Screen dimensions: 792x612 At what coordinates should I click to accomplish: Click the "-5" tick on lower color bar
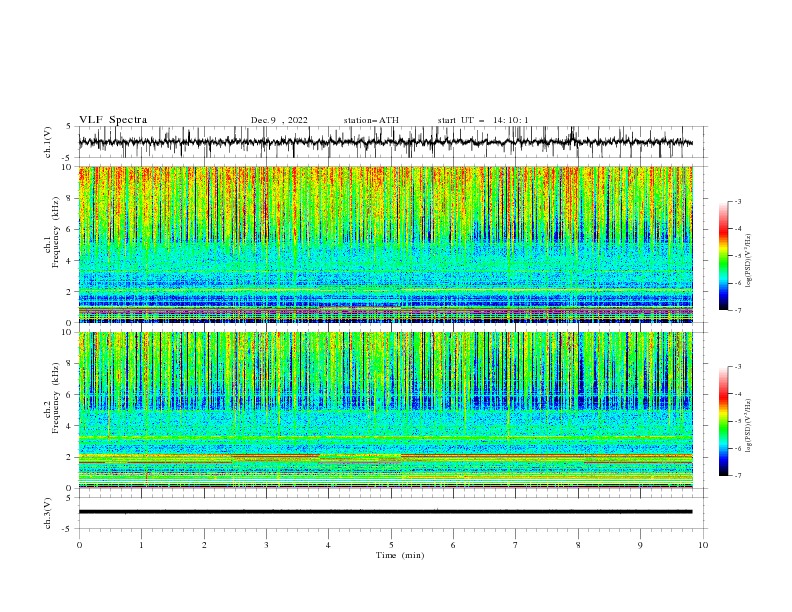(738, 421)
